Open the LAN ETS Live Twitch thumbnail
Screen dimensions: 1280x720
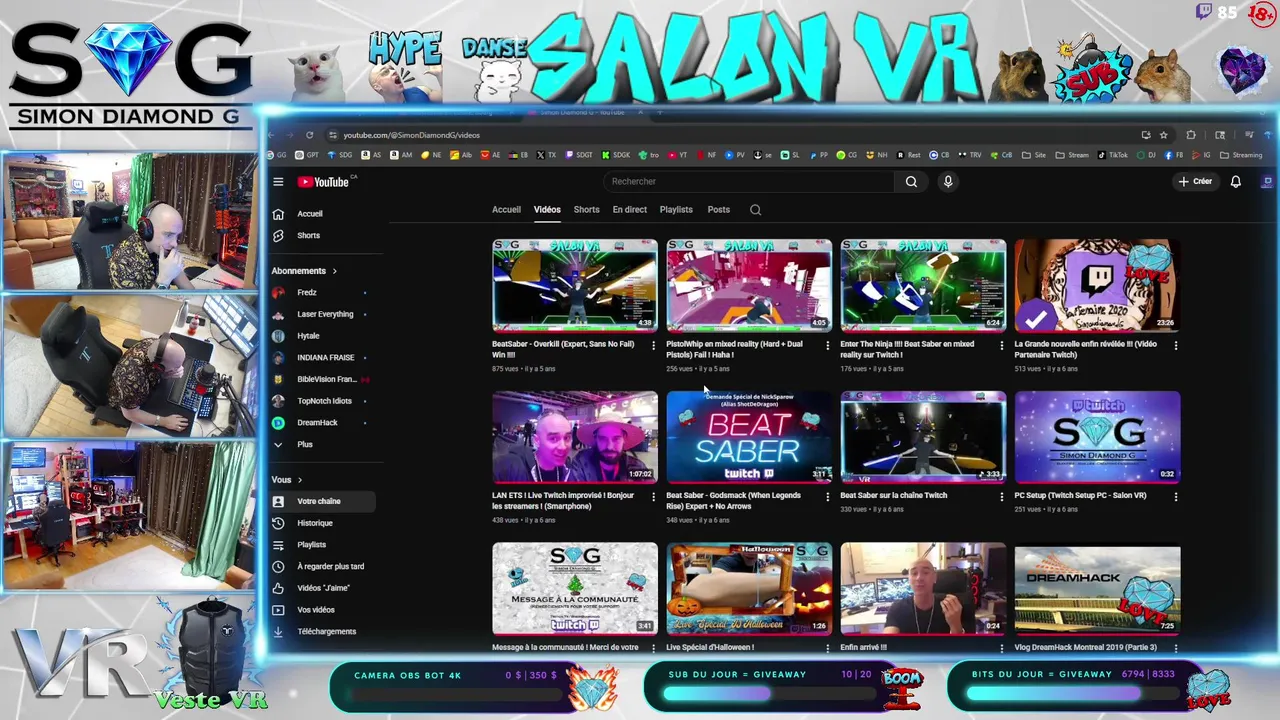pos(575,436)
